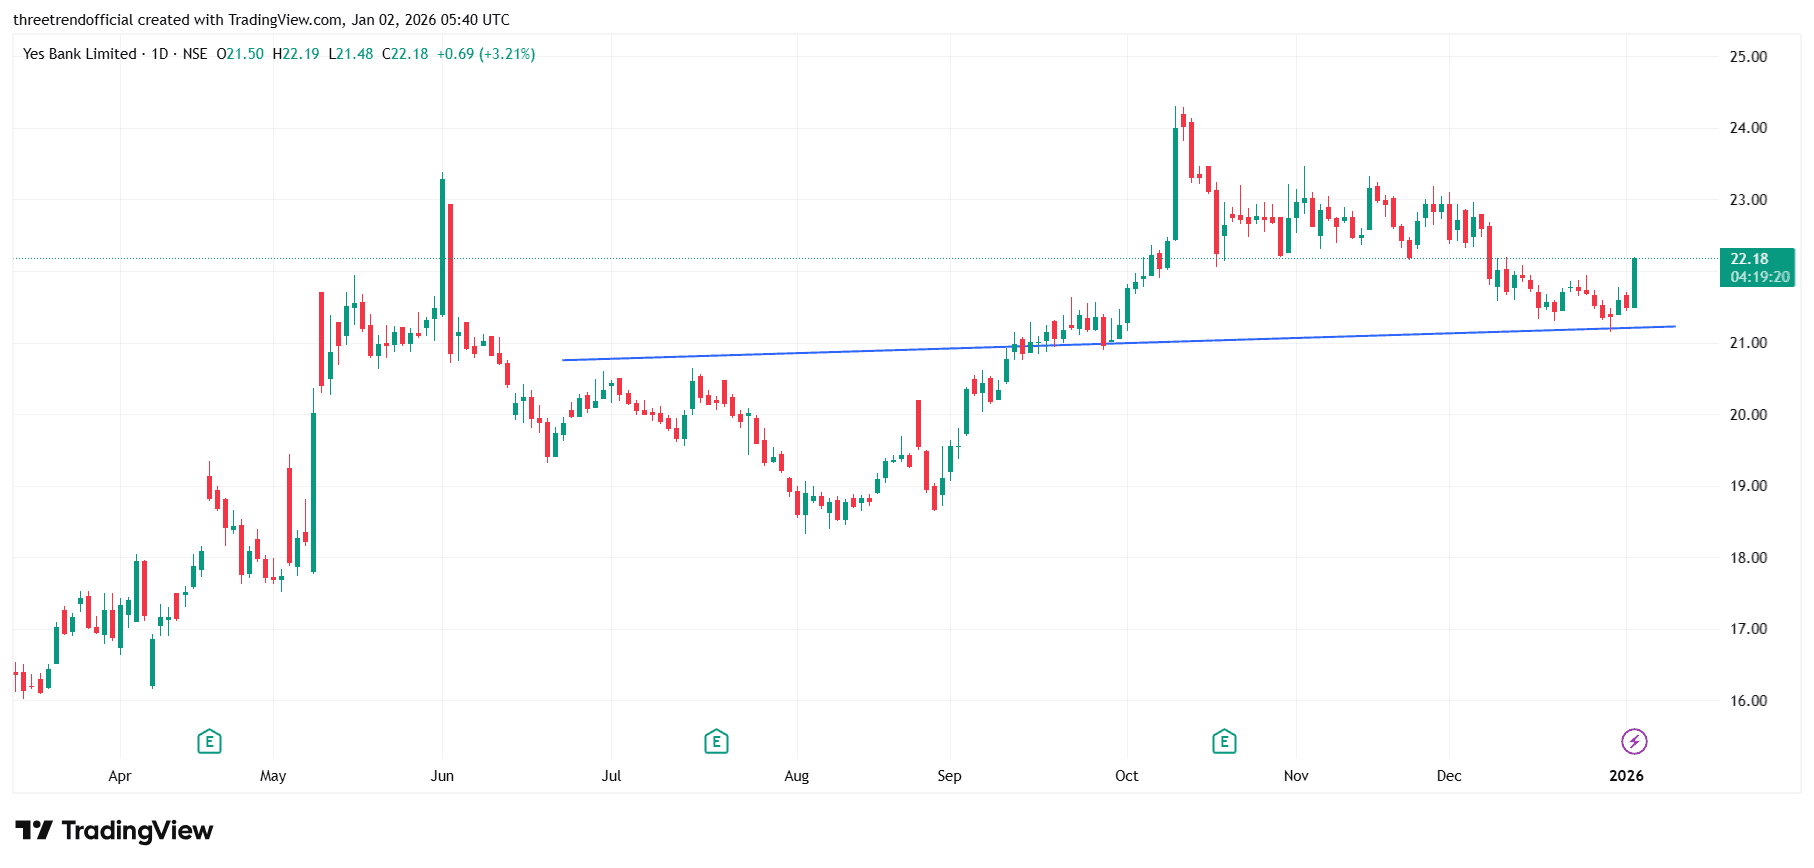Click the change value +0.69 (+3.21%)
This screenshot has height=868, width=1814.
[486, 54]
